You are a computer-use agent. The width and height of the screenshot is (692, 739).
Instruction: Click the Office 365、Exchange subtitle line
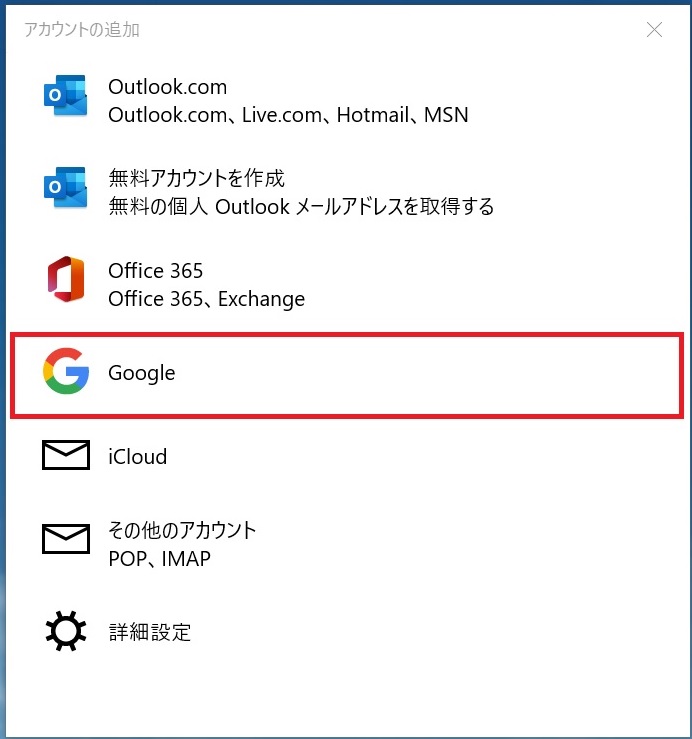click(206, 299)
